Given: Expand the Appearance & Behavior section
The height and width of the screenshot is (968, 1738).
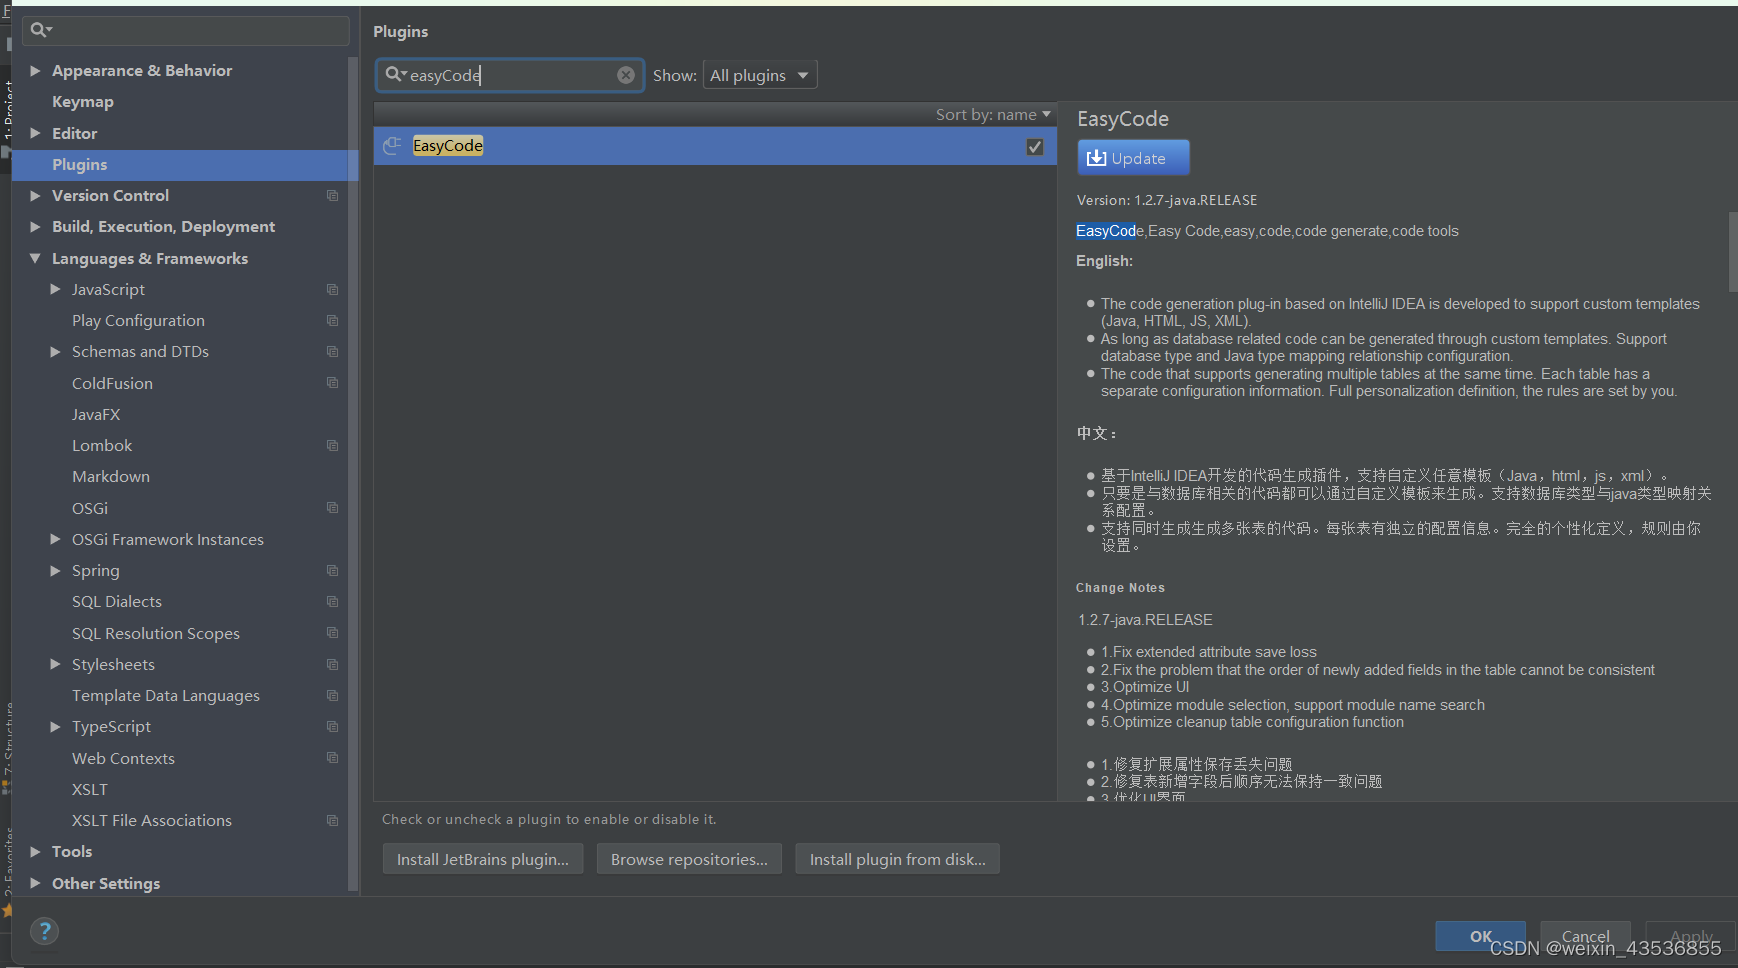Looking at the screenshot, I should [x=36, y=70].
